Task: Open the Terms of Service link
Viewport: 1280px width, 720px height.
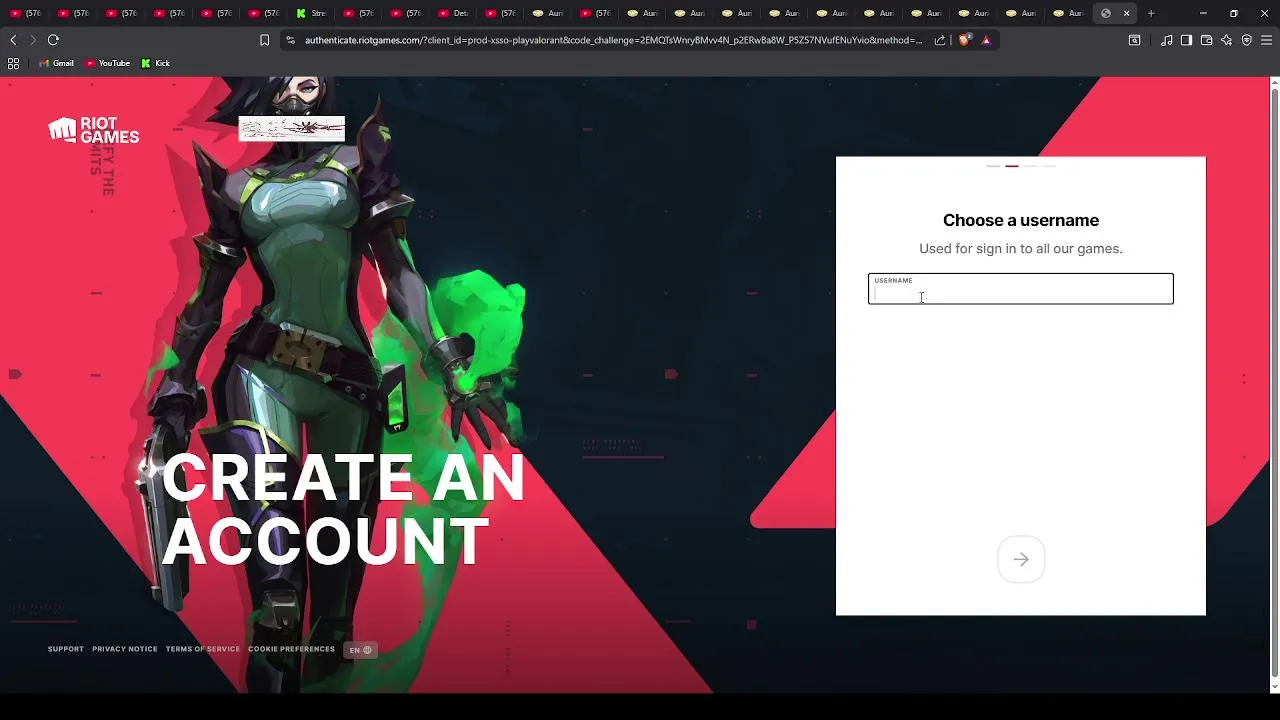Action: click(x=203, y=649)
